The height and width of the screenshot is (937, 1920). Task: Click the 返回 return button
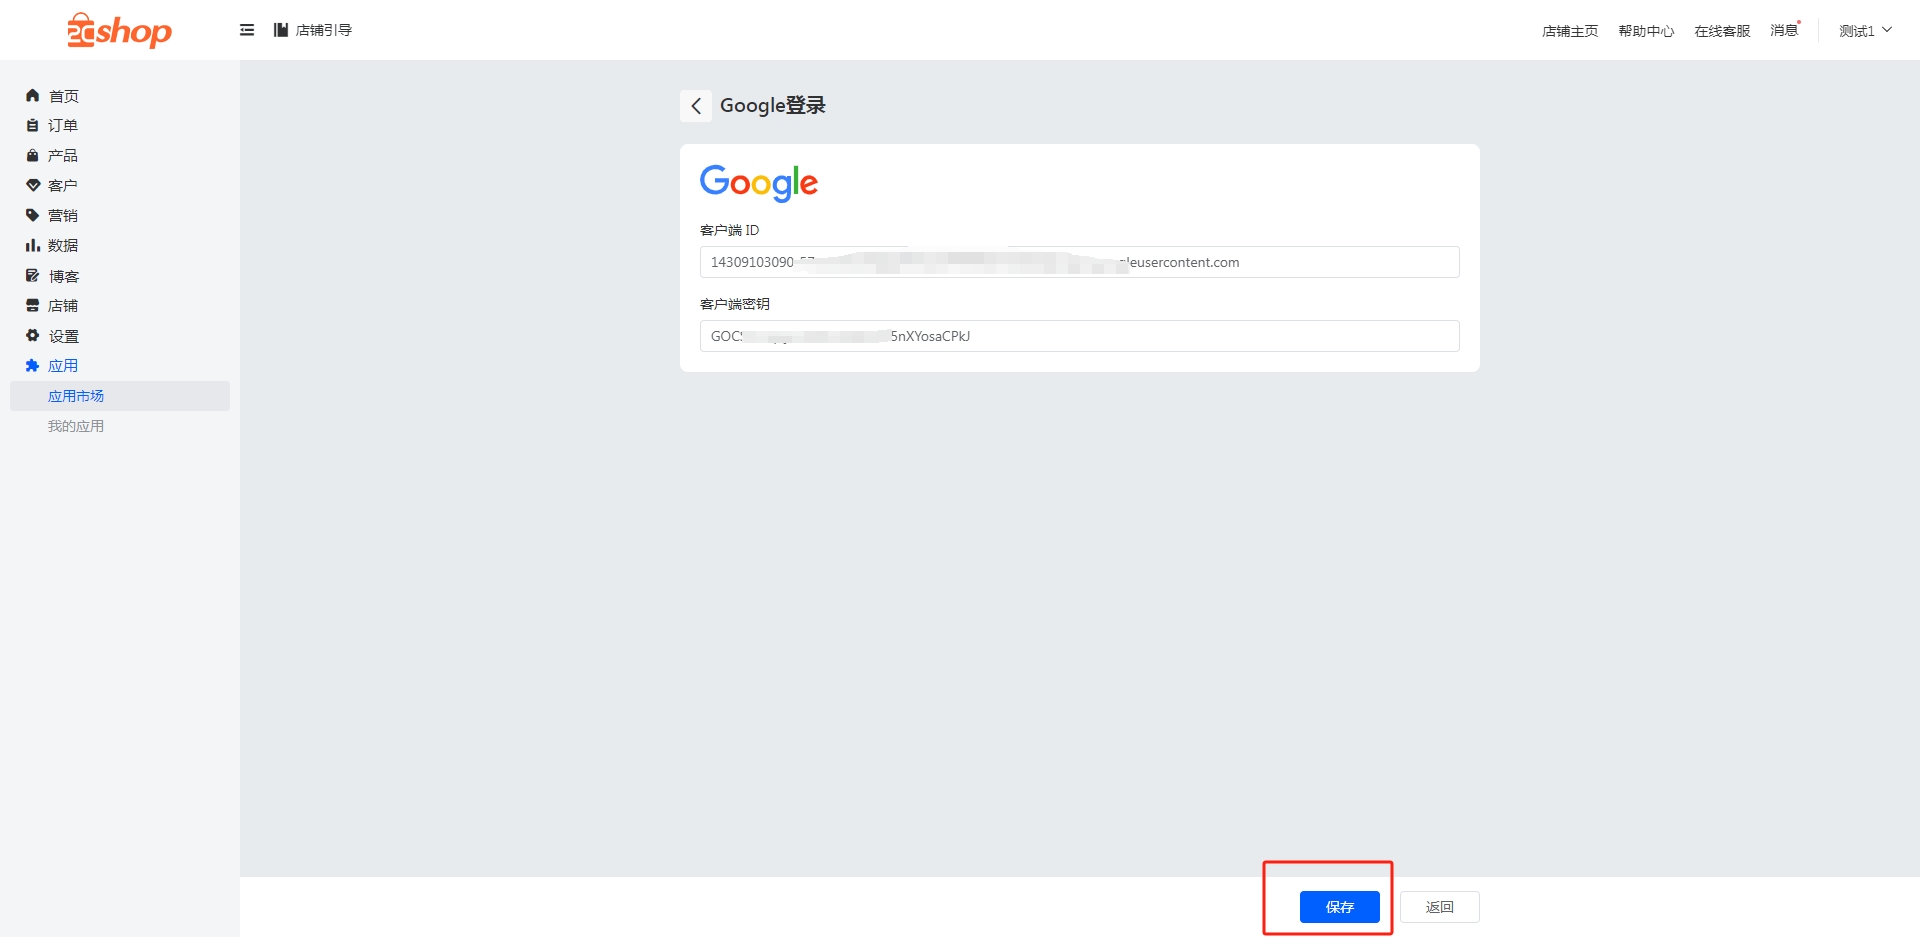click(x=1440, y=907)
